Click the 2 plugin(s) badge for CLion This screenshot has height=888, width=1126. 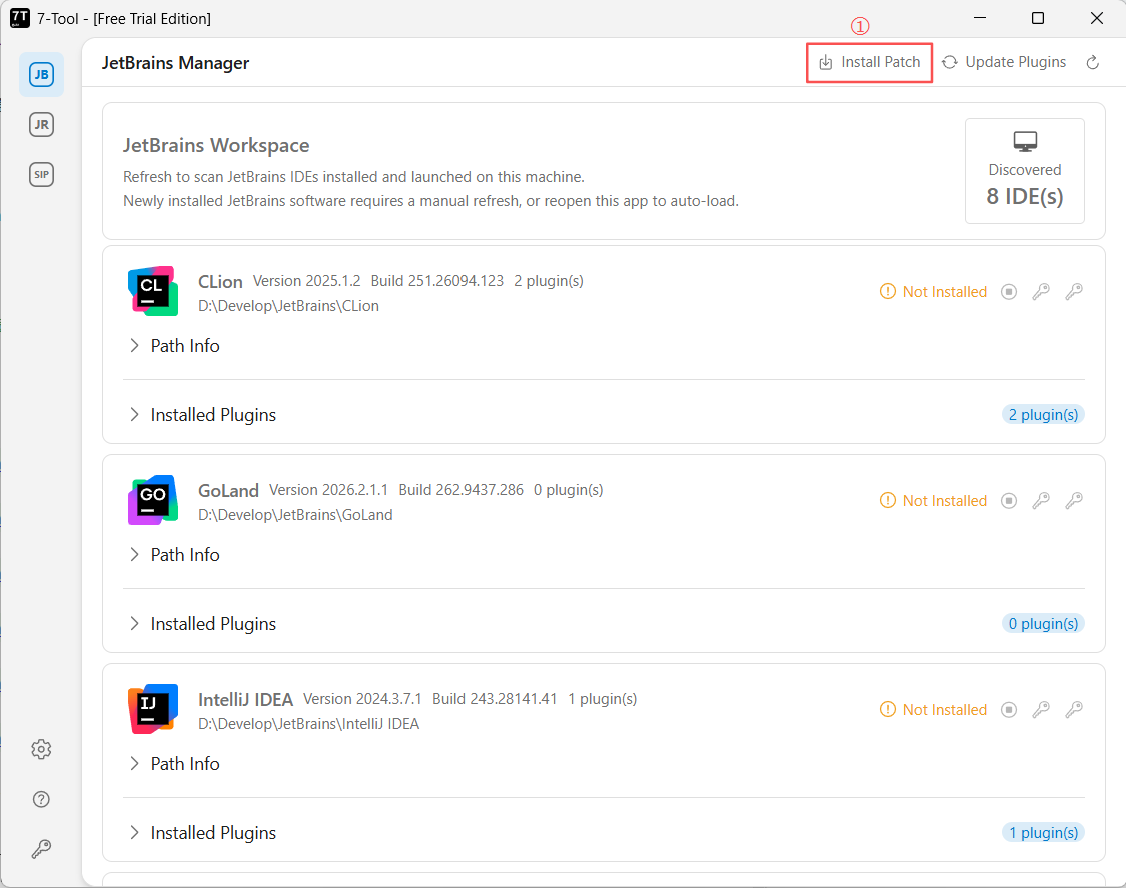coord(1043,414)
